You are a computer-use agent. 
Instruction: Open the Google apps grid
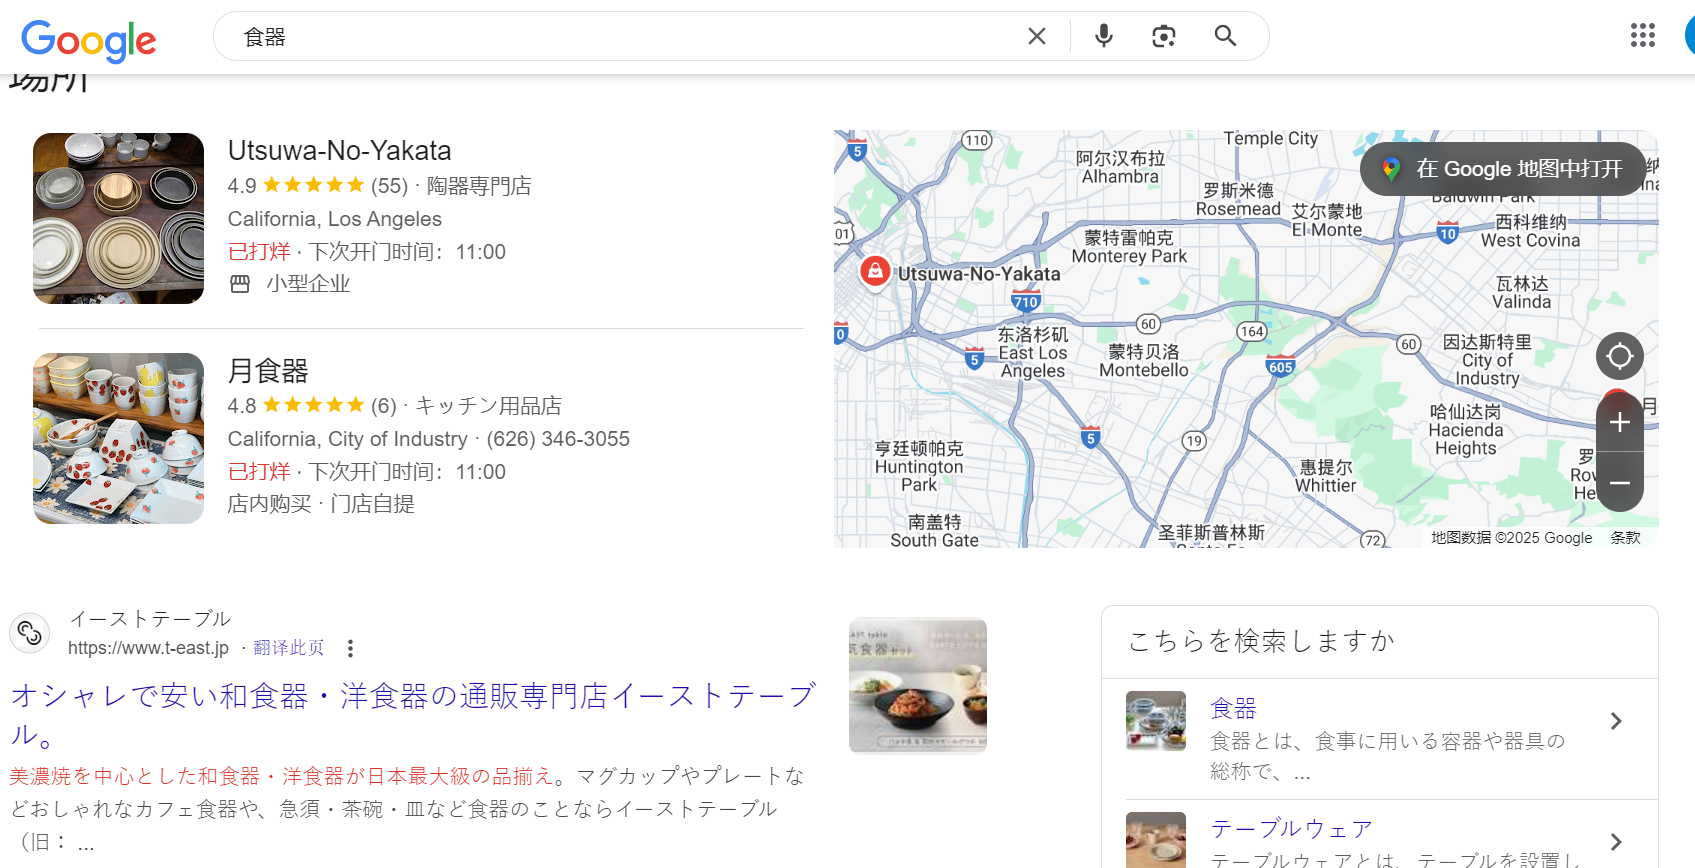click(1643, 36)
